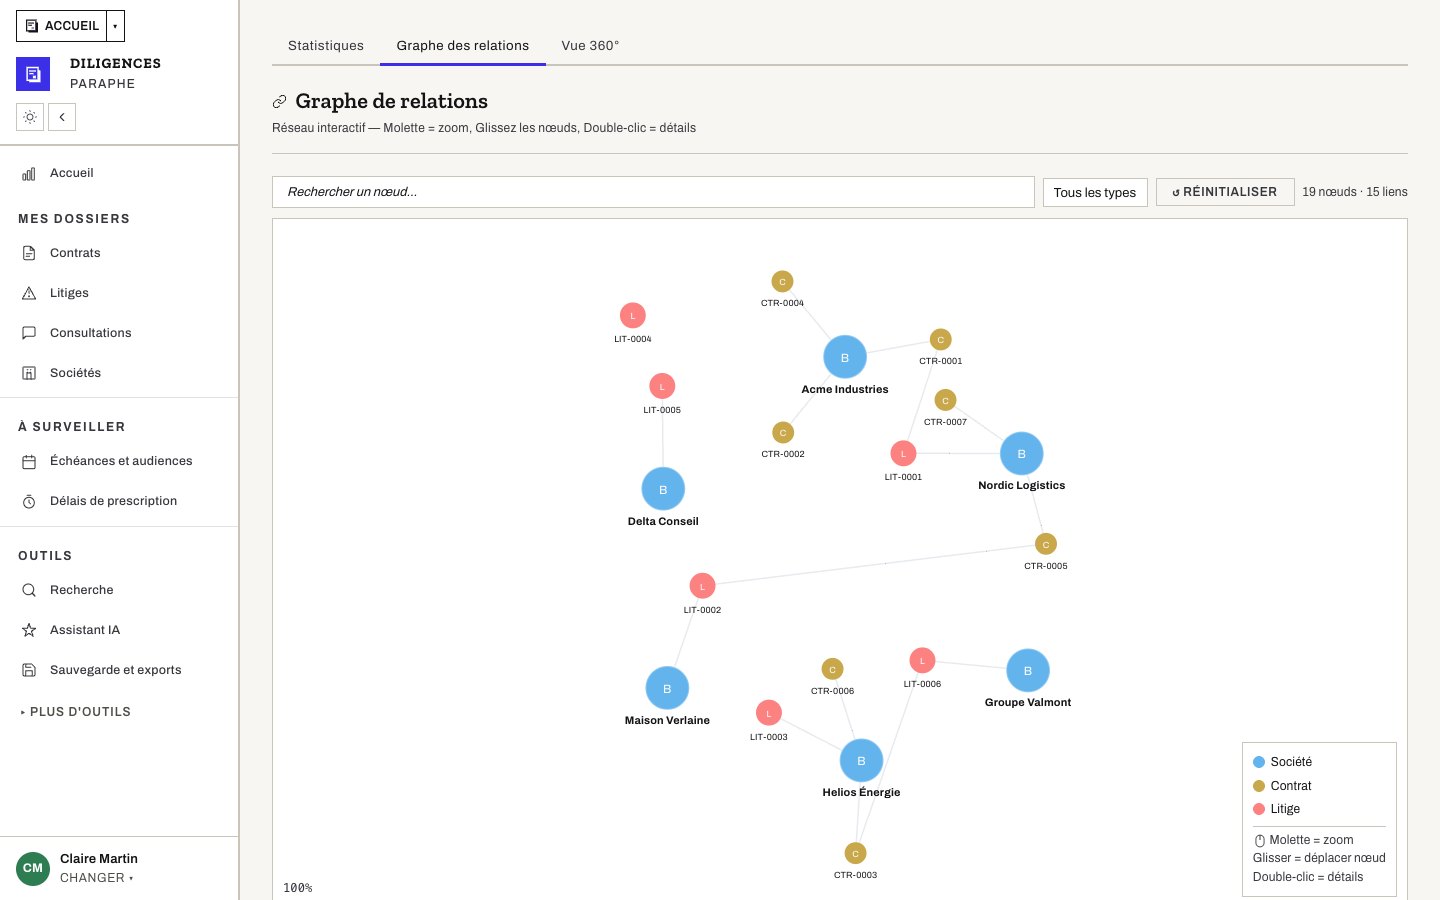Select the Acme Industries node
This screenshot has height=900, width=1440.
pyautogui.click(x=845, y=357)
